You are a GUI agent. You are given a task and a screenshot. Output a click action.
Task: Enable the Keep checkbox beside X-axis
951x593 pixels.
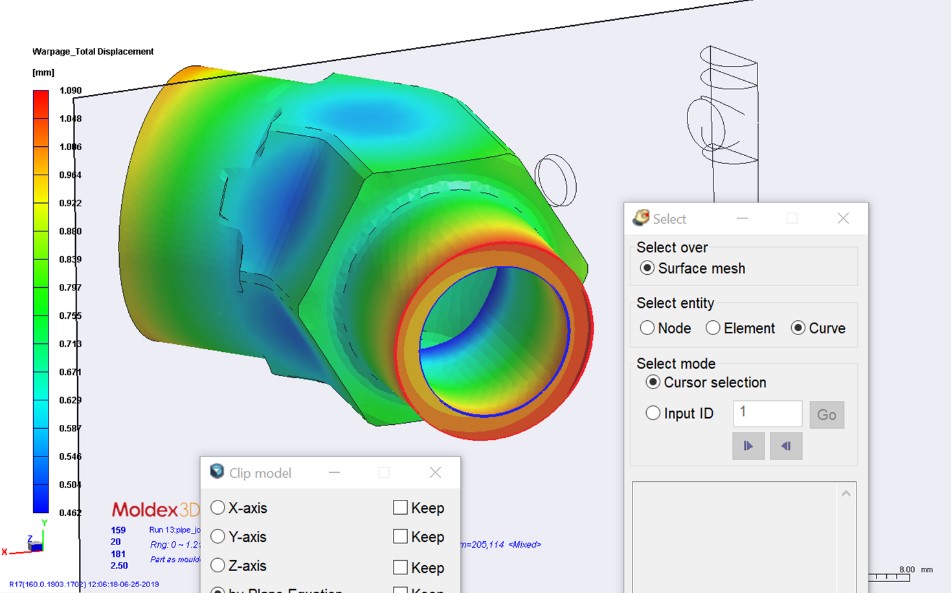(400, 508)
